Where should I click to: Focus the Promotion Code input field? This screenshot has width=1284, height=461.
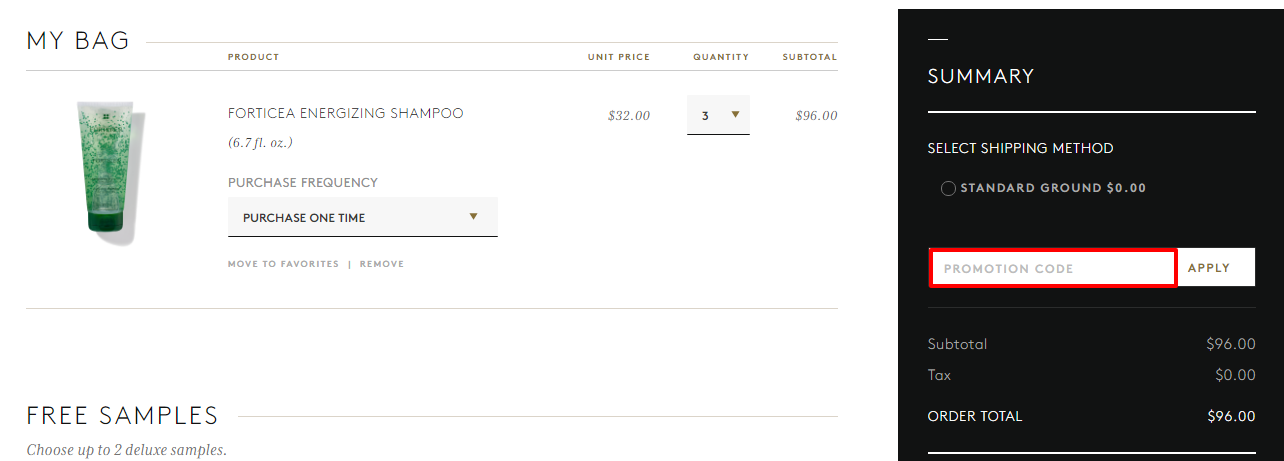(x=1053, y=268)
